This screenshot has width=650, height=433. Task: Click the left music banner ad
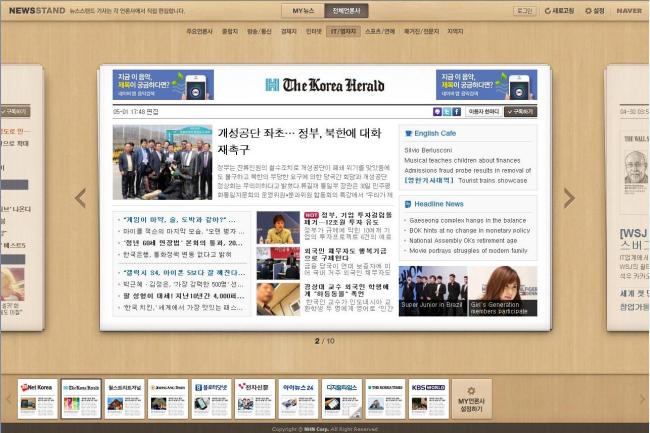click(163, 85)
